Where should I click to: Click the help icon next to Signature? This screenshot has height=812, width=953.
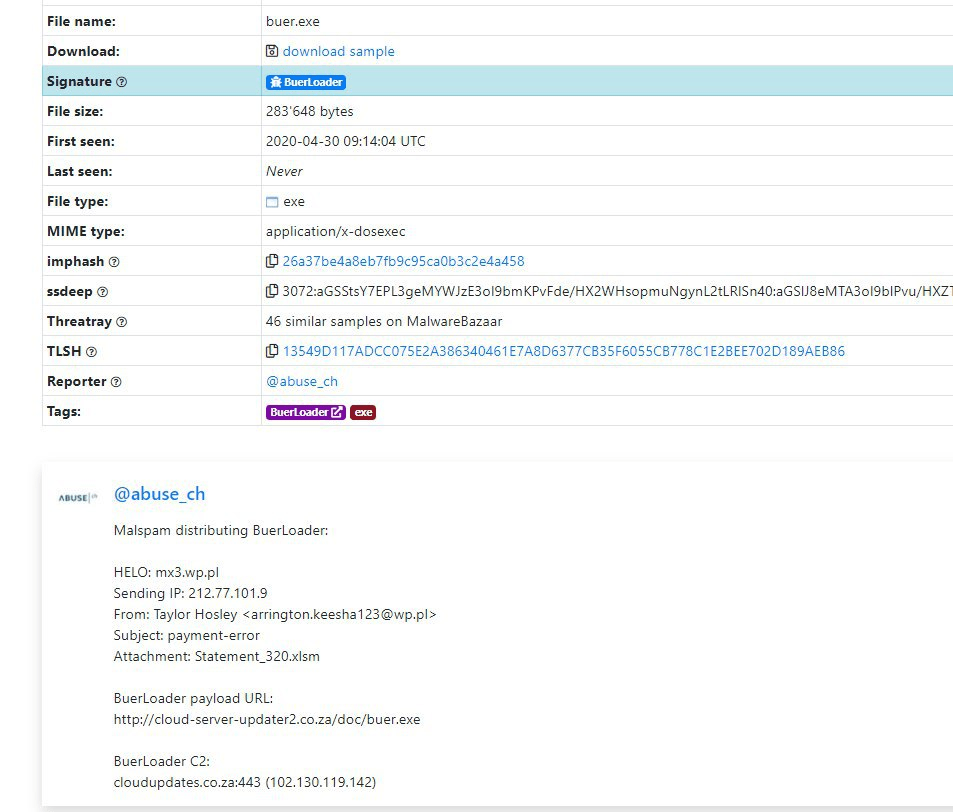122,82
